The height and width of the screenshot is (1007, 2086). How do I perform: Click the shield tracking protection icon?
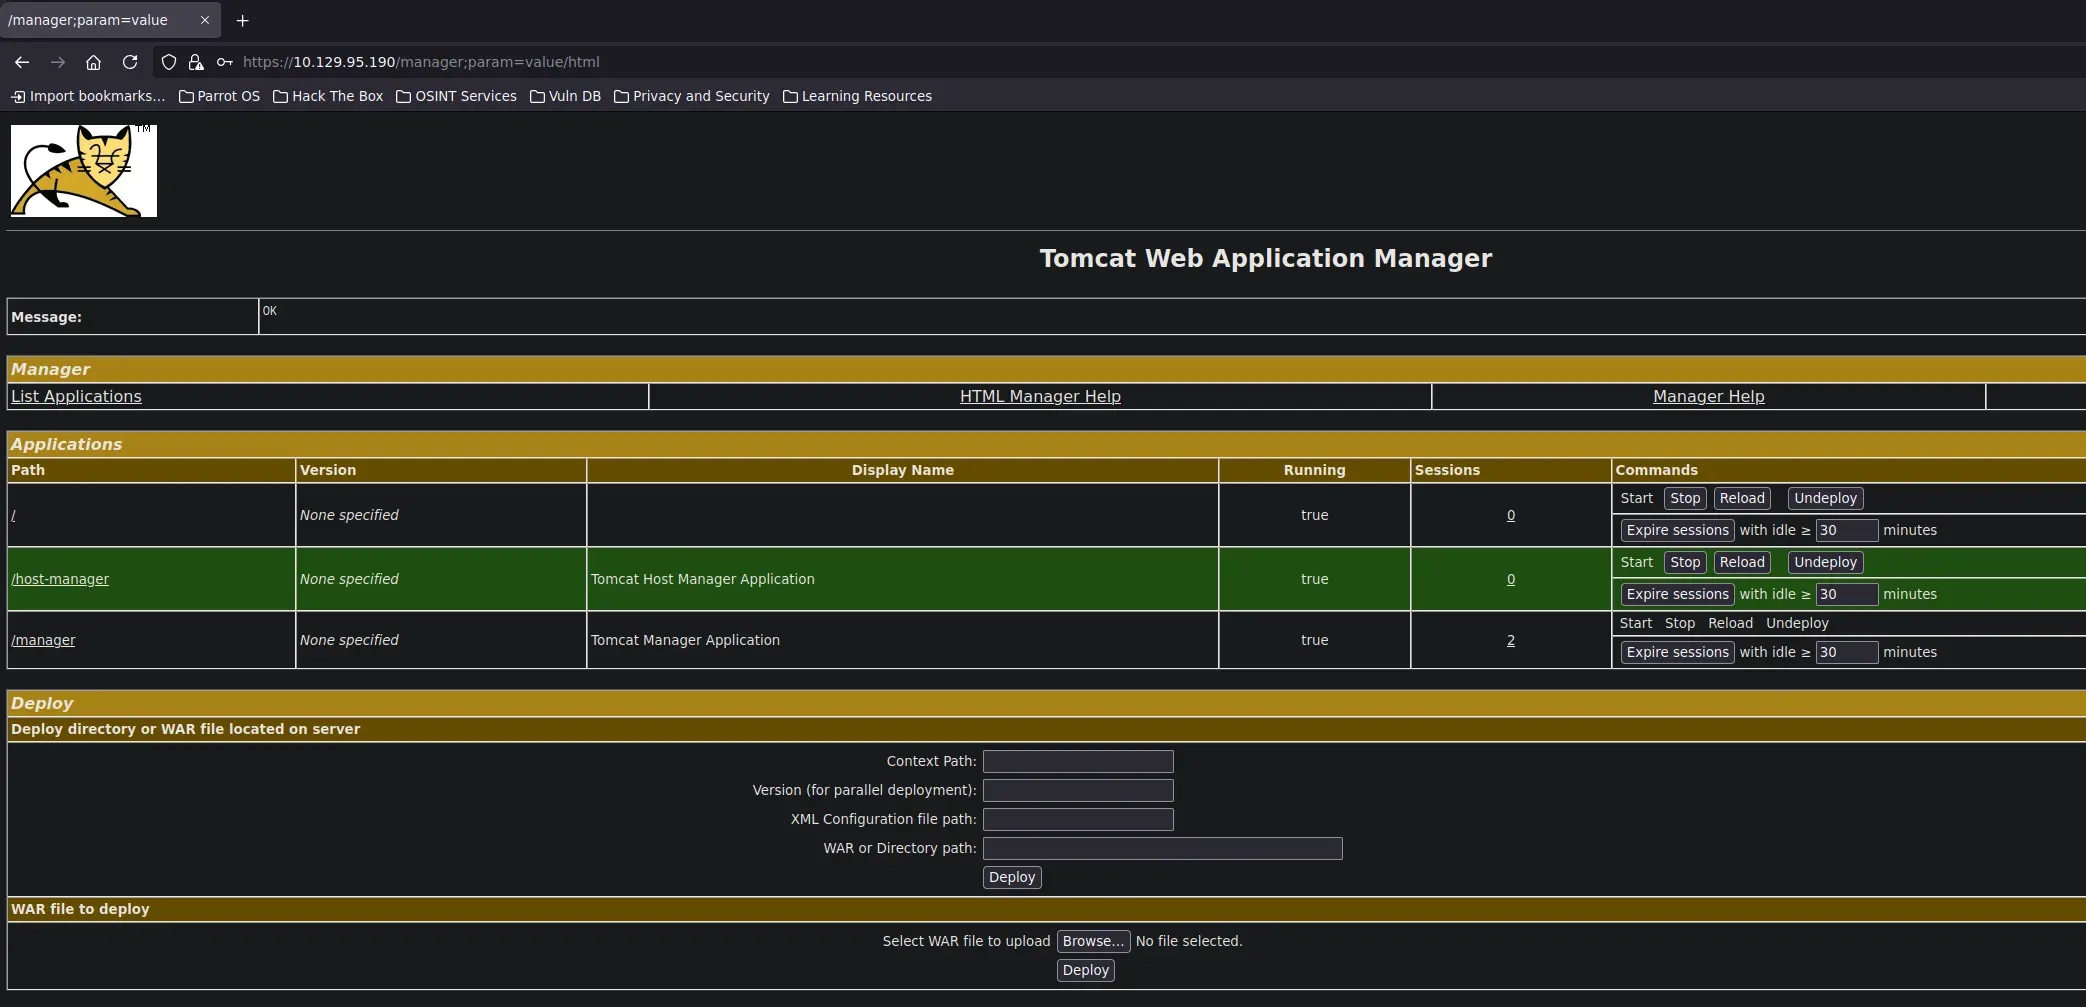169,62
